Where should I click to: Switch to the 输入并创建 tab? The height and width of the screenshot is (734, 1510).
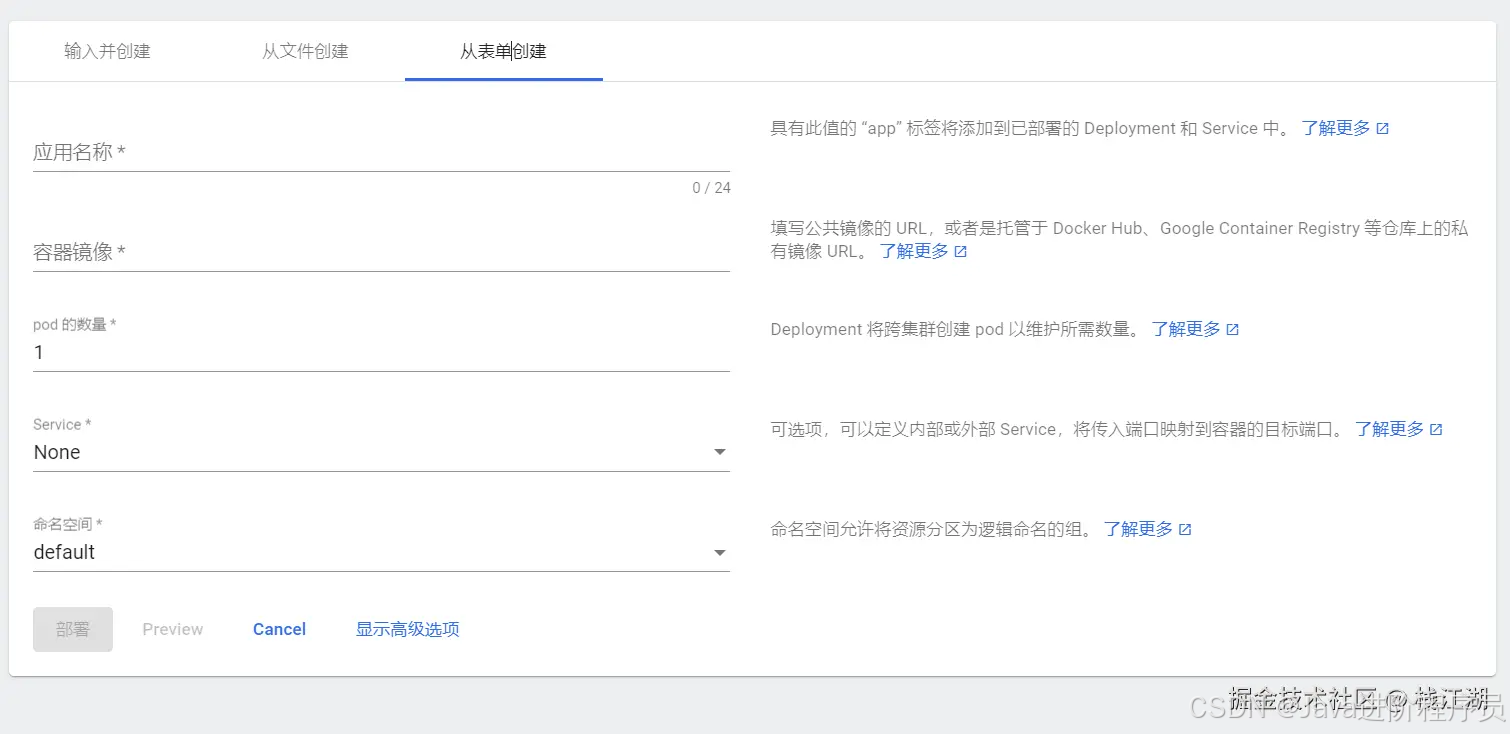pos(107,51)
